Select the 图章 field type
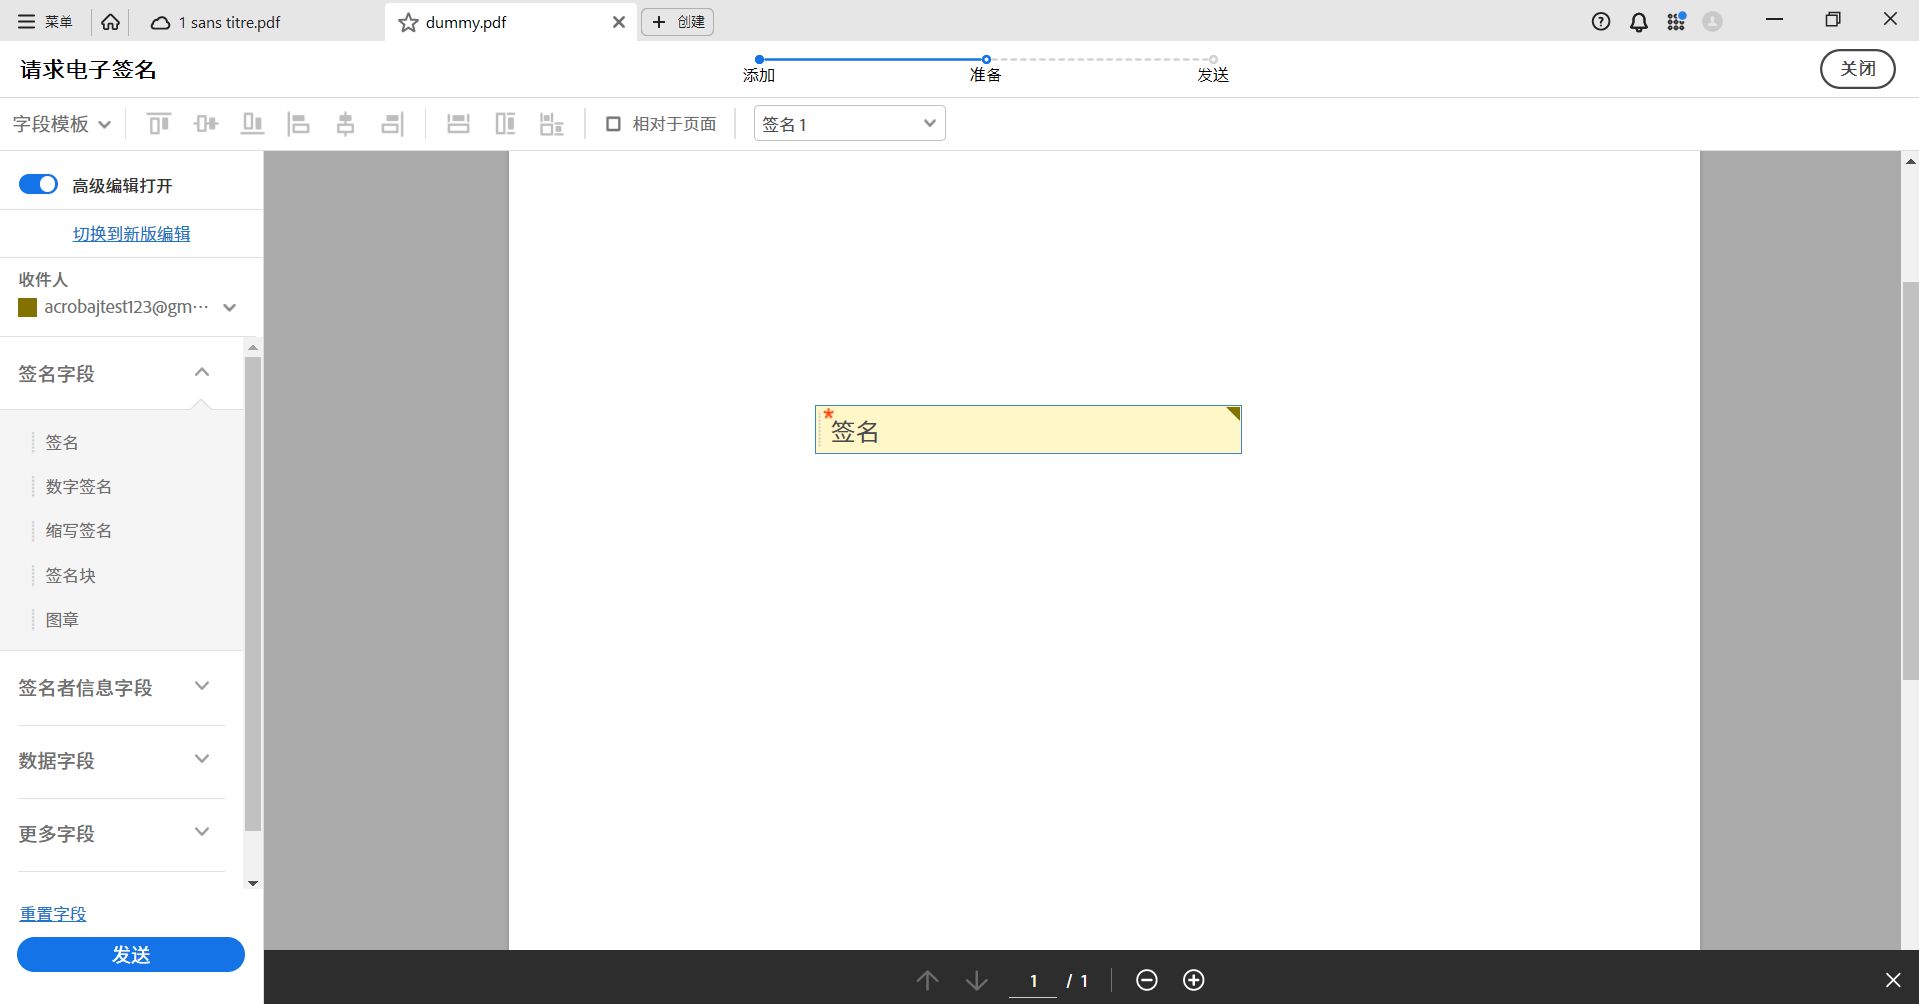This screenshot has height=1004, width=1919. point(62,619)
